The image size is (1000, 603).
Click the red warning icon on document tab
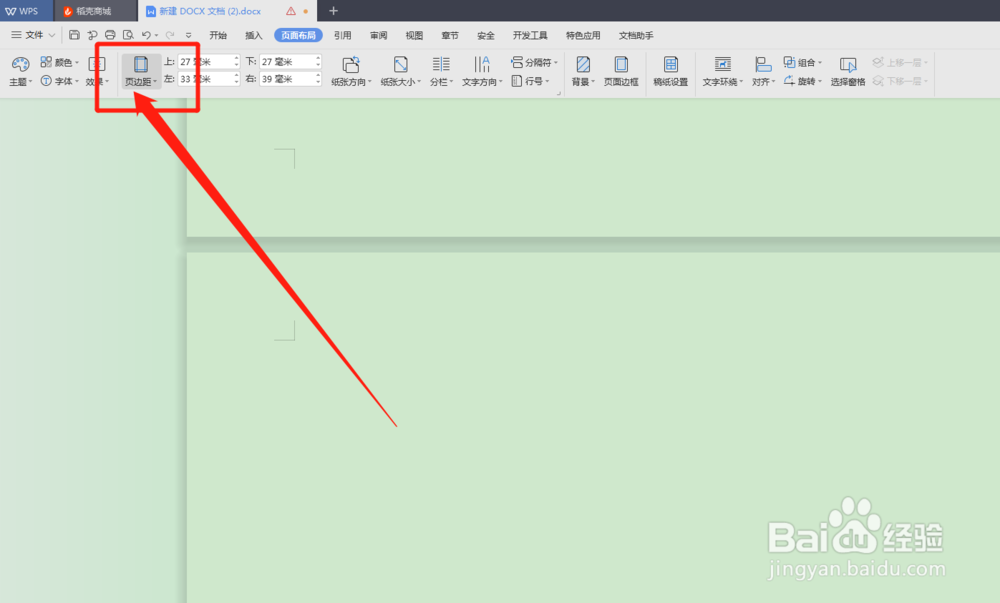[291, 11]
